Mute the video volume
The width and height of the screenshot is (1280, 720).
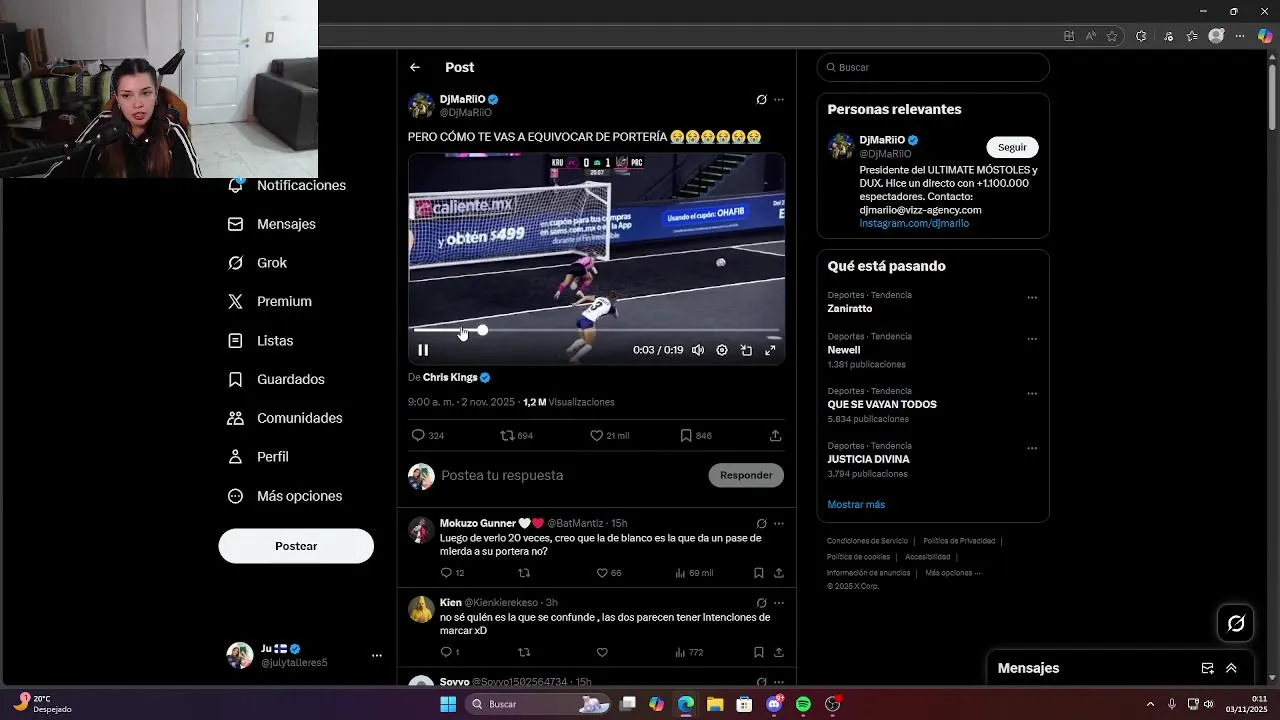[698, 350]
